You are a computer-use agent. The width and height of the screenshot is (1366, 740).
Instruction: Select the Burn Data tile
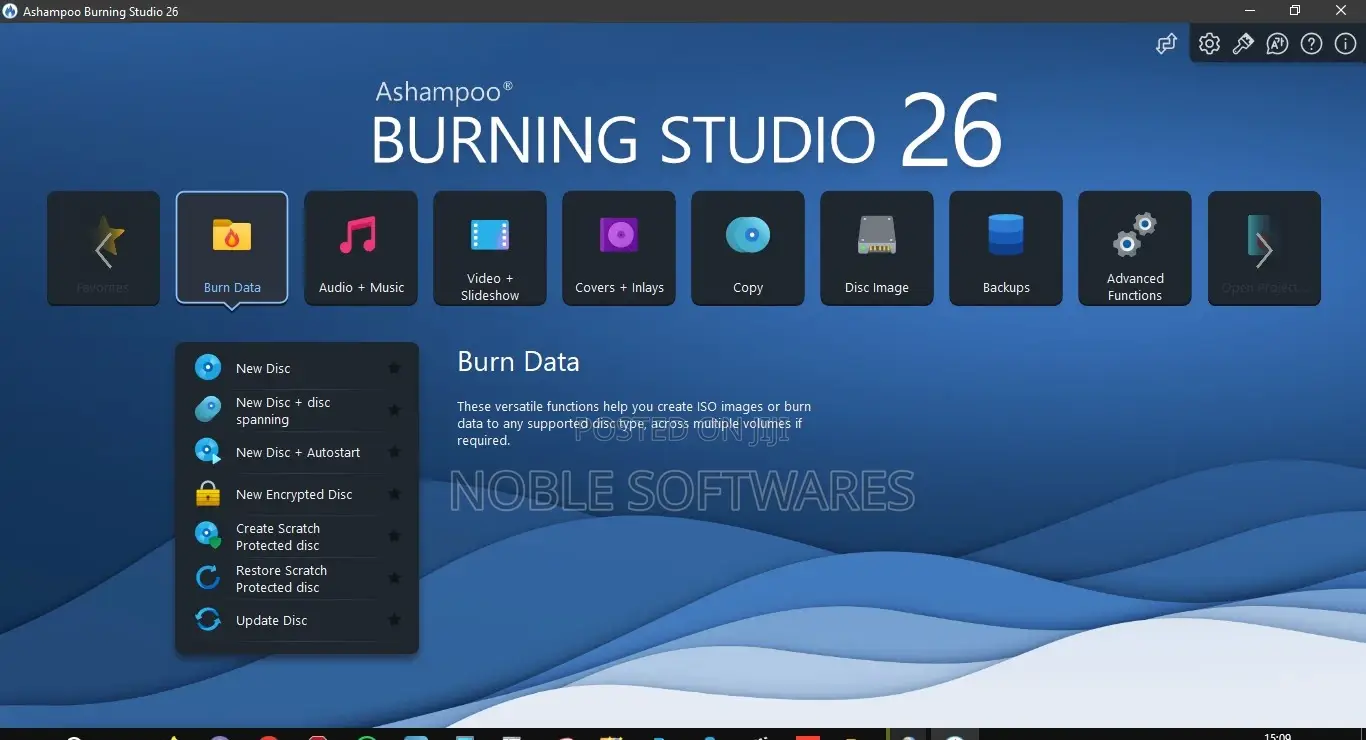pyautogui.click(x=232, y=247)
